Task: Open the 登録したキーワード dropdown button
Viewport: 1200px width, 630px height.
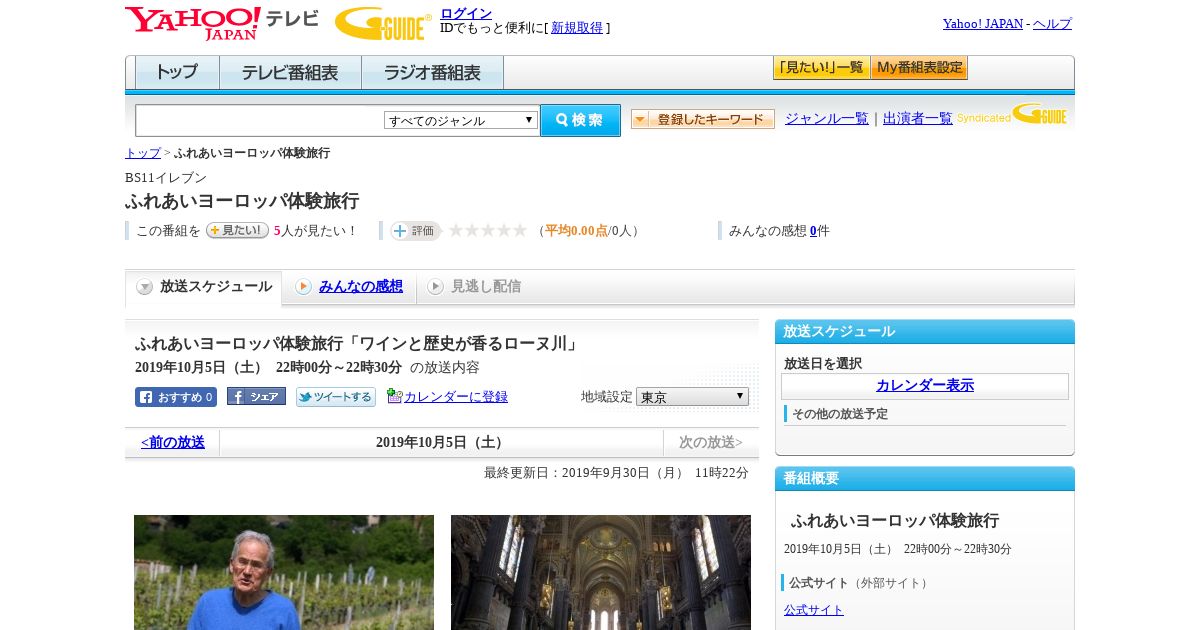Action: pos(703,119)
